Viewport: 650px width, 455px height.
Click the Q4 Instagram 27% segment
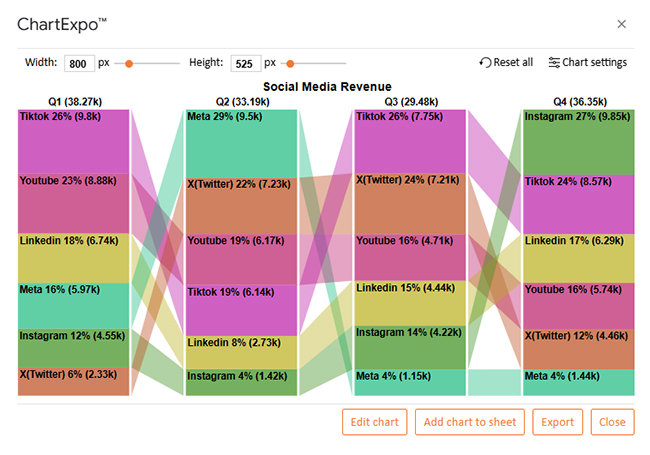(579, 142)
